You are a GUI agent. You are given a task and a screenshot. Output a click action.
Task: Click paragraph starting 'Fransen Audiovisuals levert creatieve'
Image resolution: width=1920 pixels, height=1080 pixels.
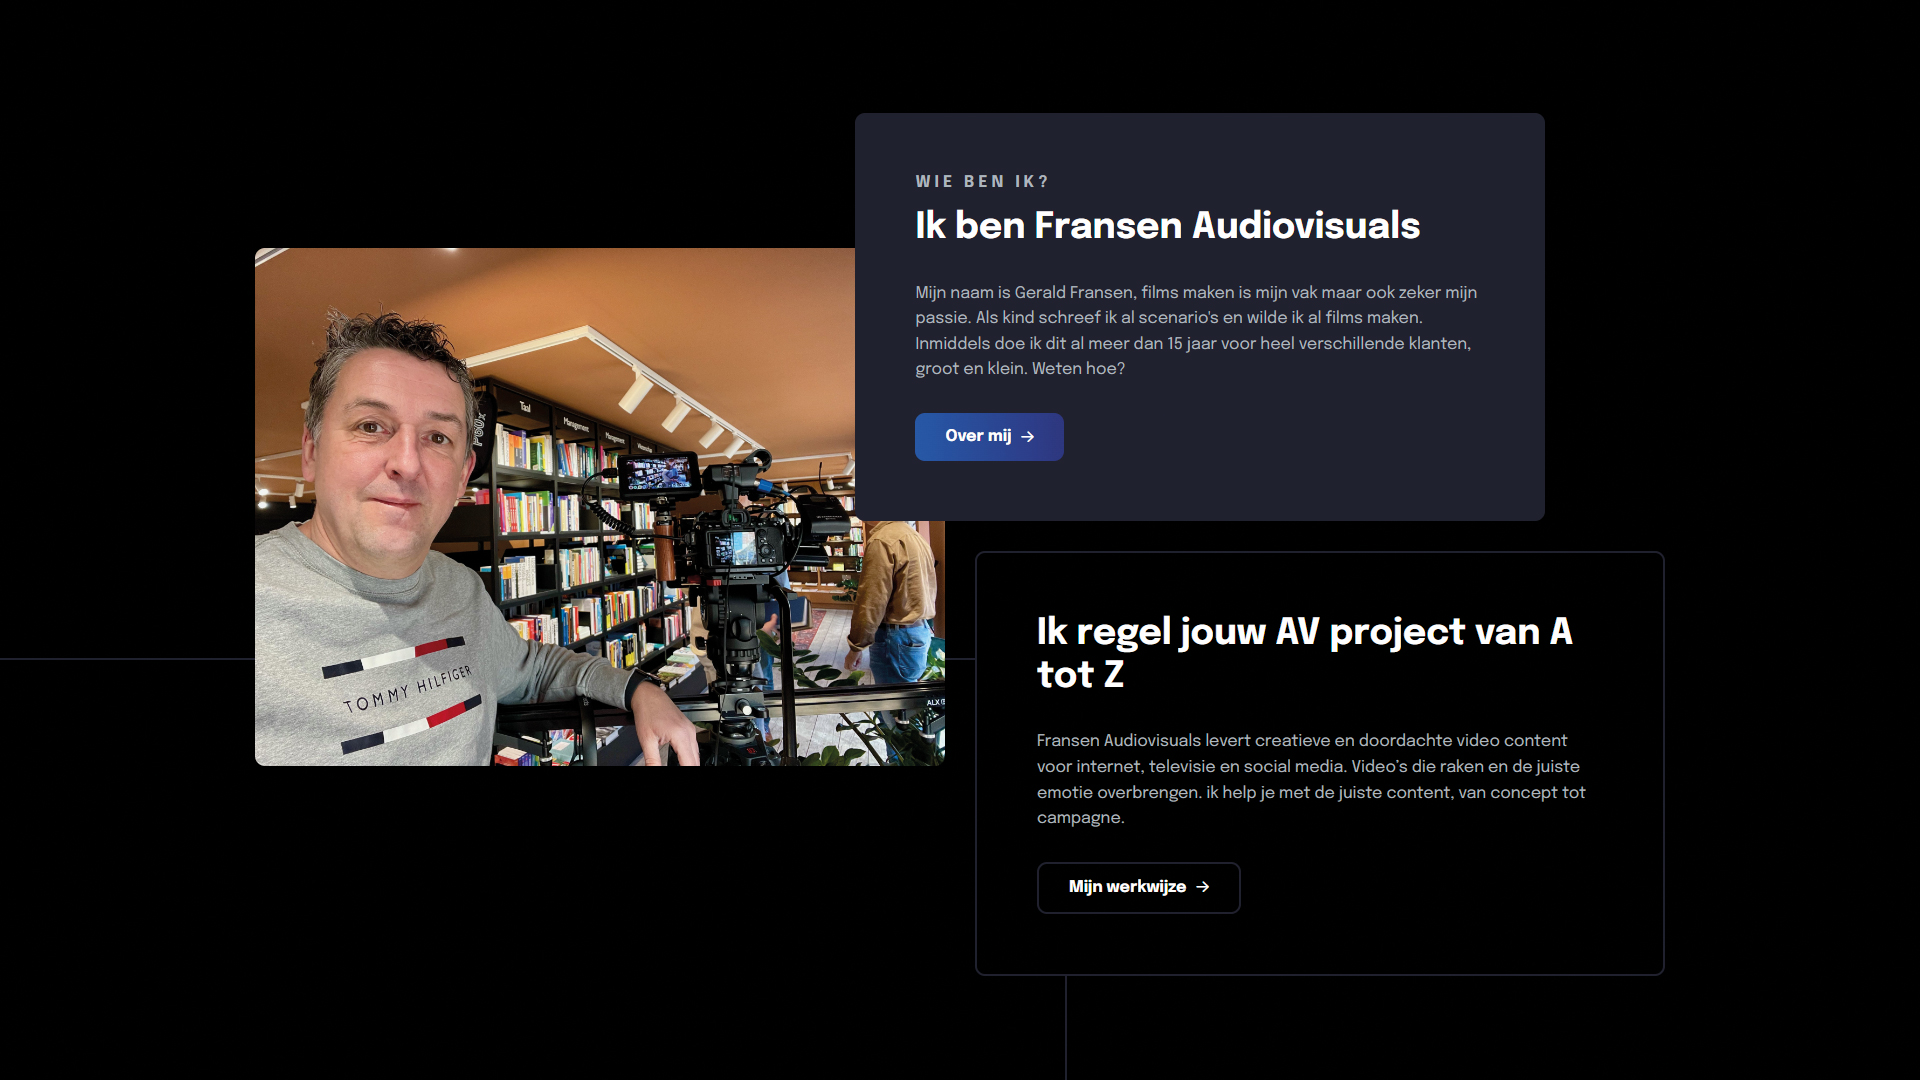pos(1311,779)
